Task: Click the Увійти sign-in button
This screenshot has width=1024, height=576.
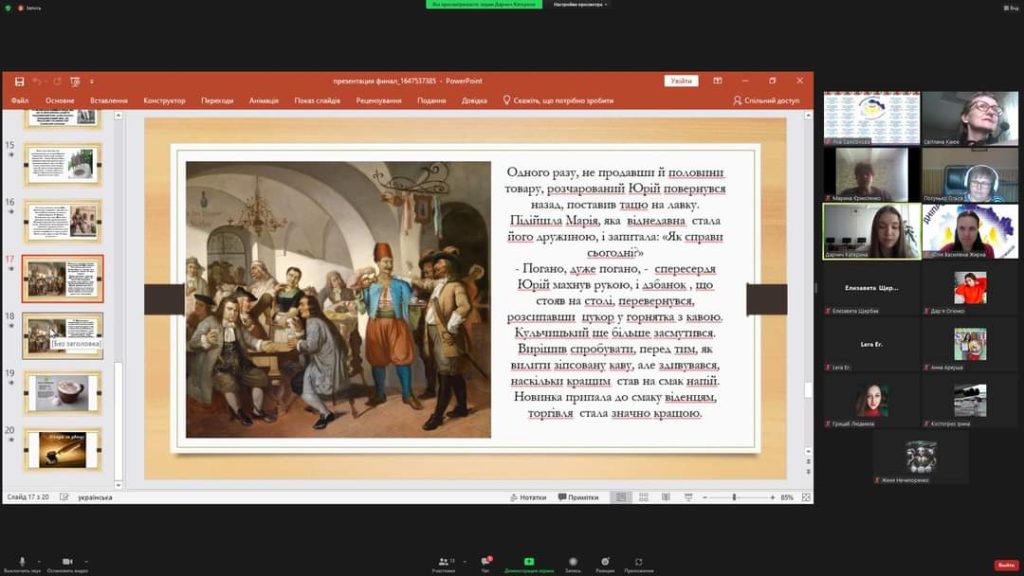Action: click(x=681, y=81)
